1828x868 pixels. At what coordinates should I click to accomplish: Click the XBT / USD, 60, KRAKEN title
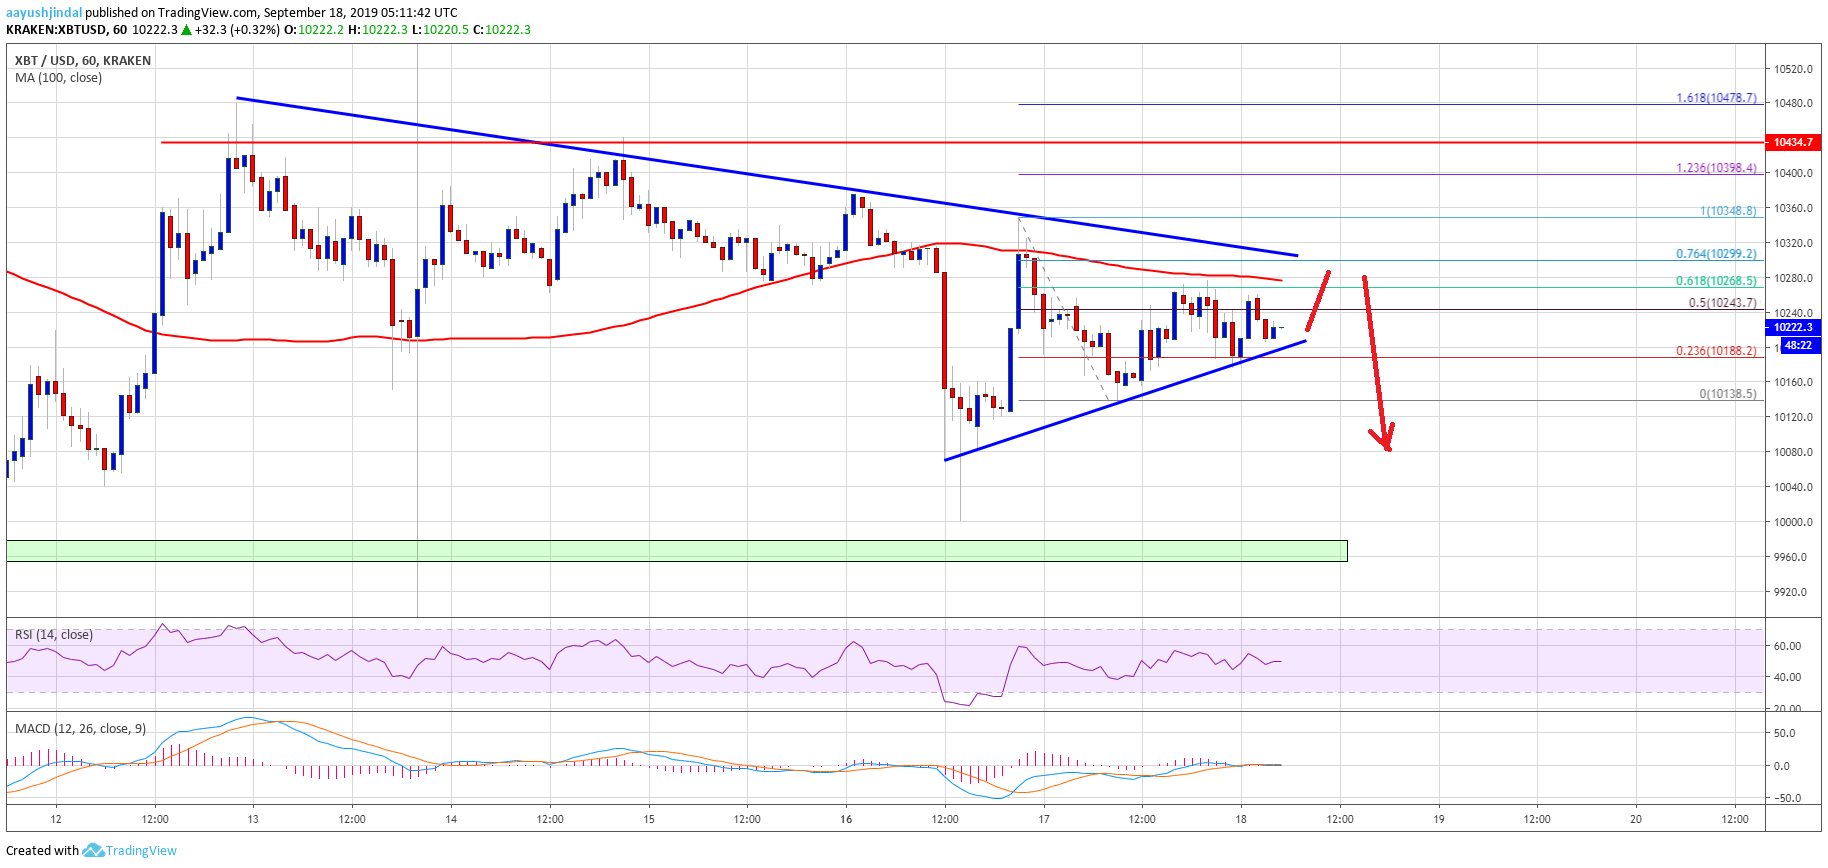pyautogui.click(x=83, y=61)
